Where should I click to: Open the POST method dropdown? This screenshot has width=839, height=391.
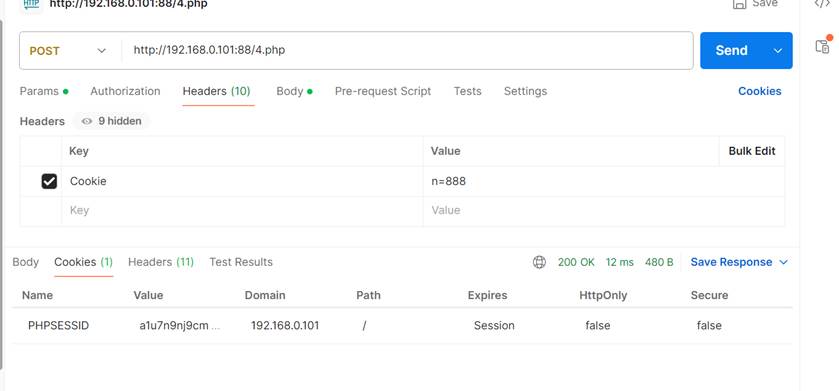[68, 51]
